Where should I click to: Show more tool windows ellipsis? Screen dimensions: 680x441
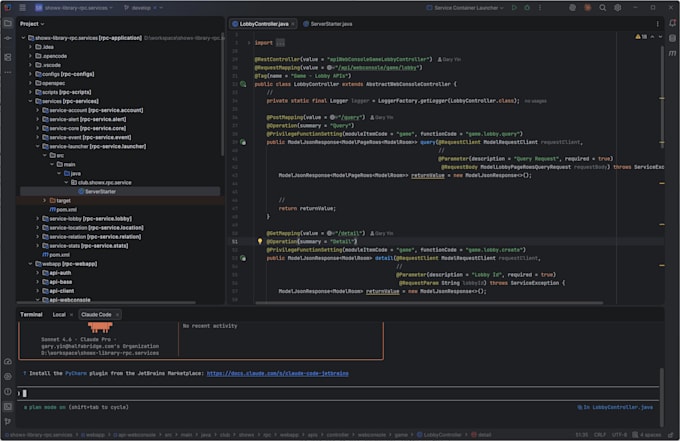pyautogui.click(x=8, y=72)
